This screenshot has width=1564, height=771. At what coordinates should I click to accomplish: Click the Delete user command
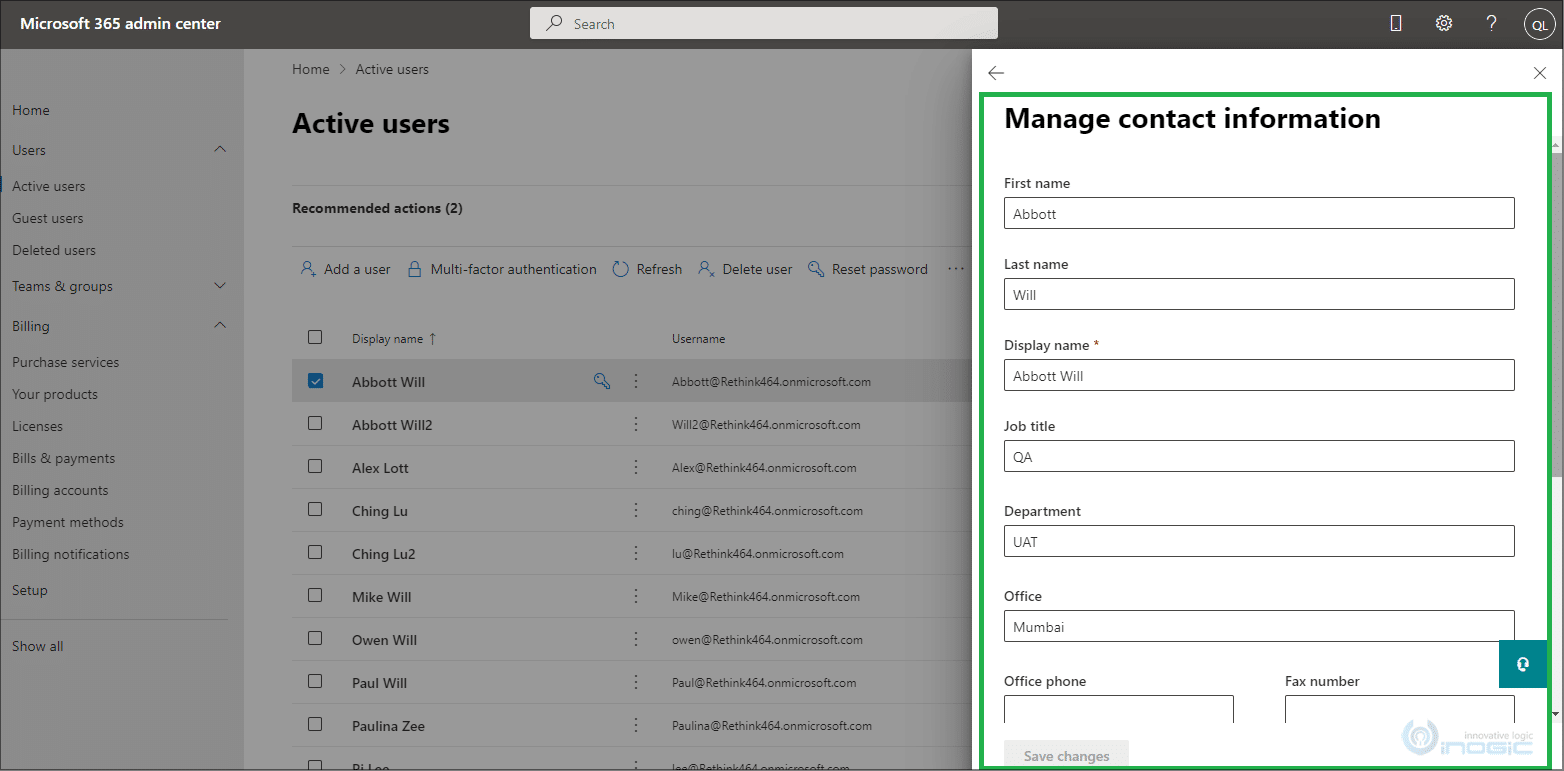point(745,269)
